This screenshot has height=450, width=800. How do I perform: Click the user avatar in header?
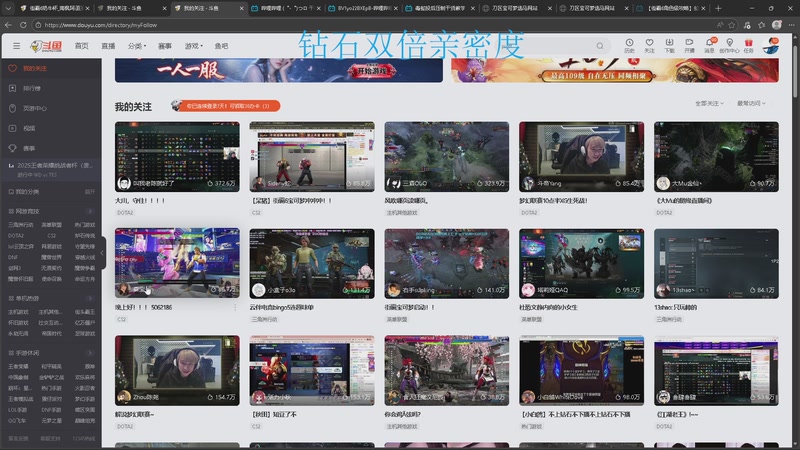pyautogui.click(x=770, y=45)
